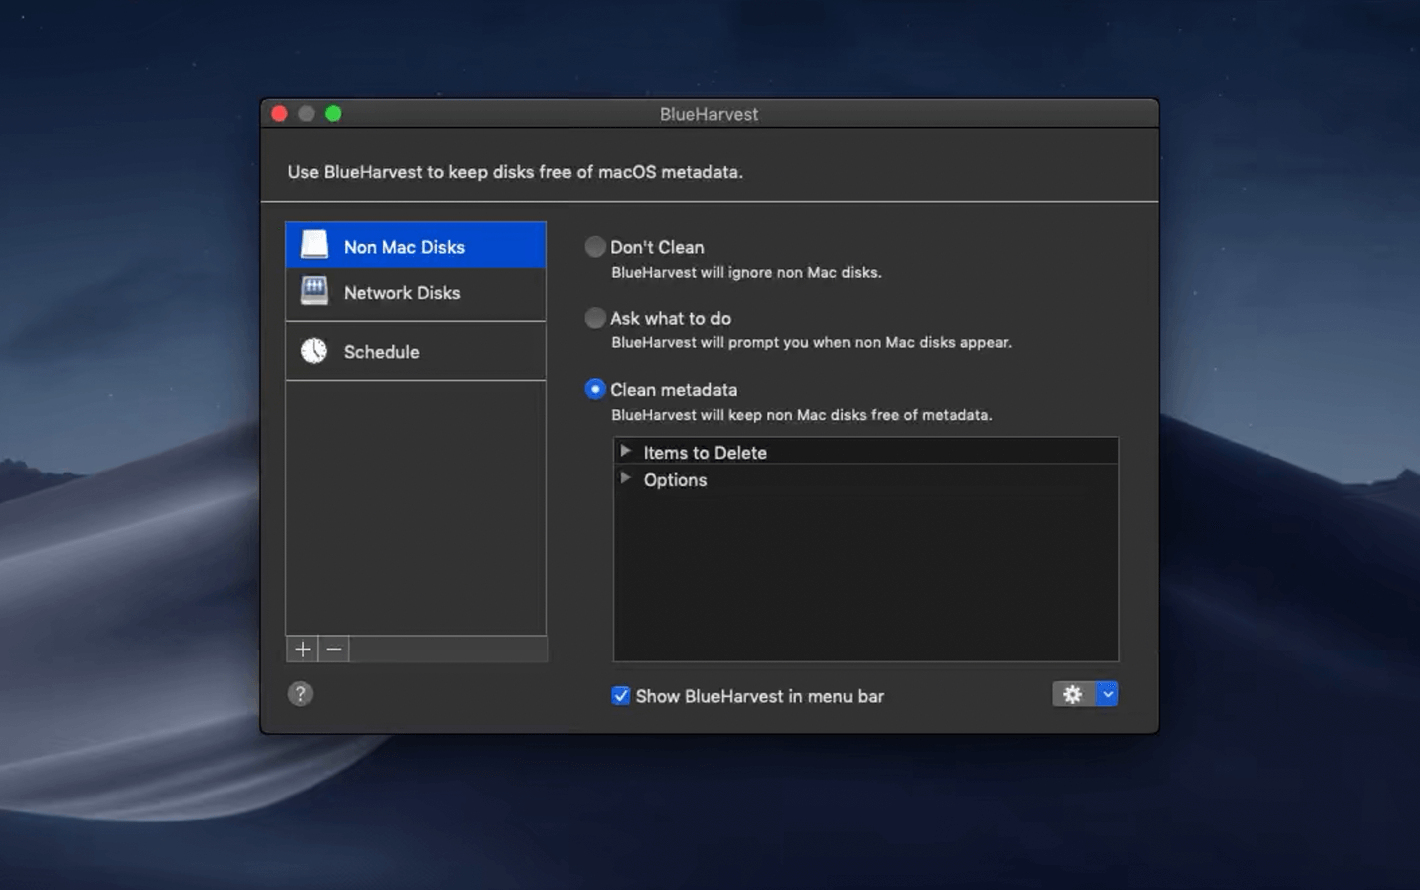This screenshot has width=1420, height=890.
Task: Select the Non Mac Disks drive icon
Action: (314, 245)
